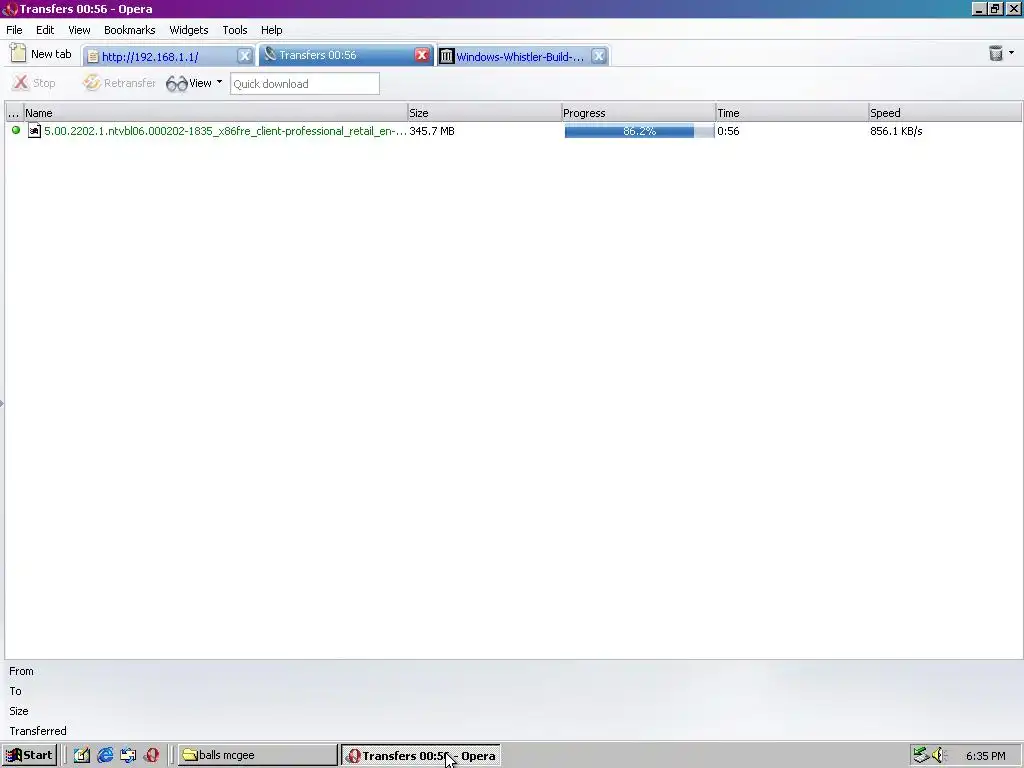Click the panel toggle handle on left edge
Screen dimensions: 1024x768
pyautogui.click(x=2, y=404)
